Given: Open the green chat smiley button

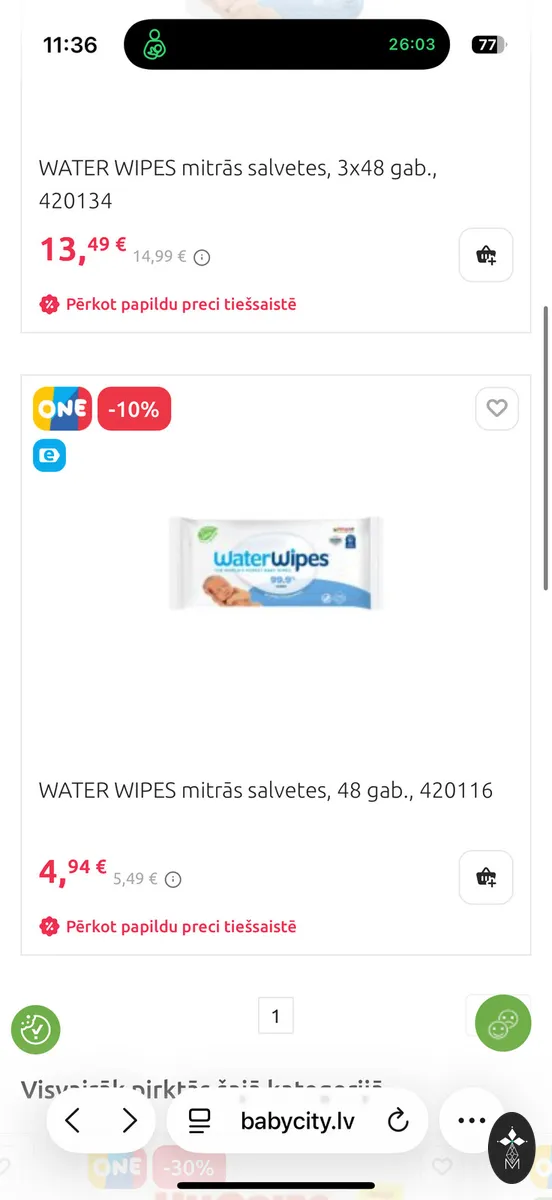Looking at the screenshot, I should [503, 1023].
